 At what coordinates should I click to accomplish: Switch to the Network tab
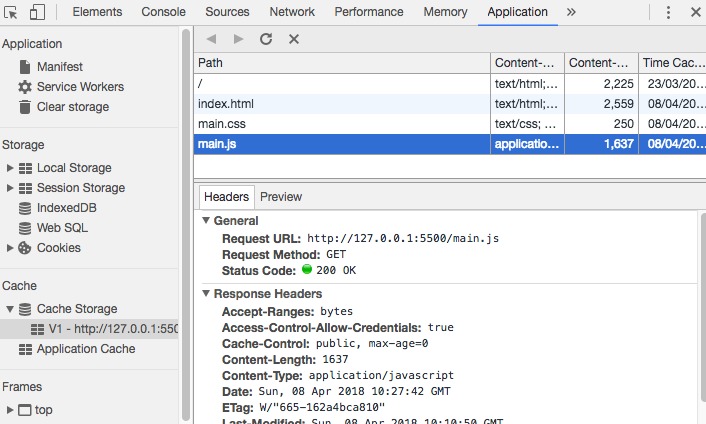click(292, 12)
